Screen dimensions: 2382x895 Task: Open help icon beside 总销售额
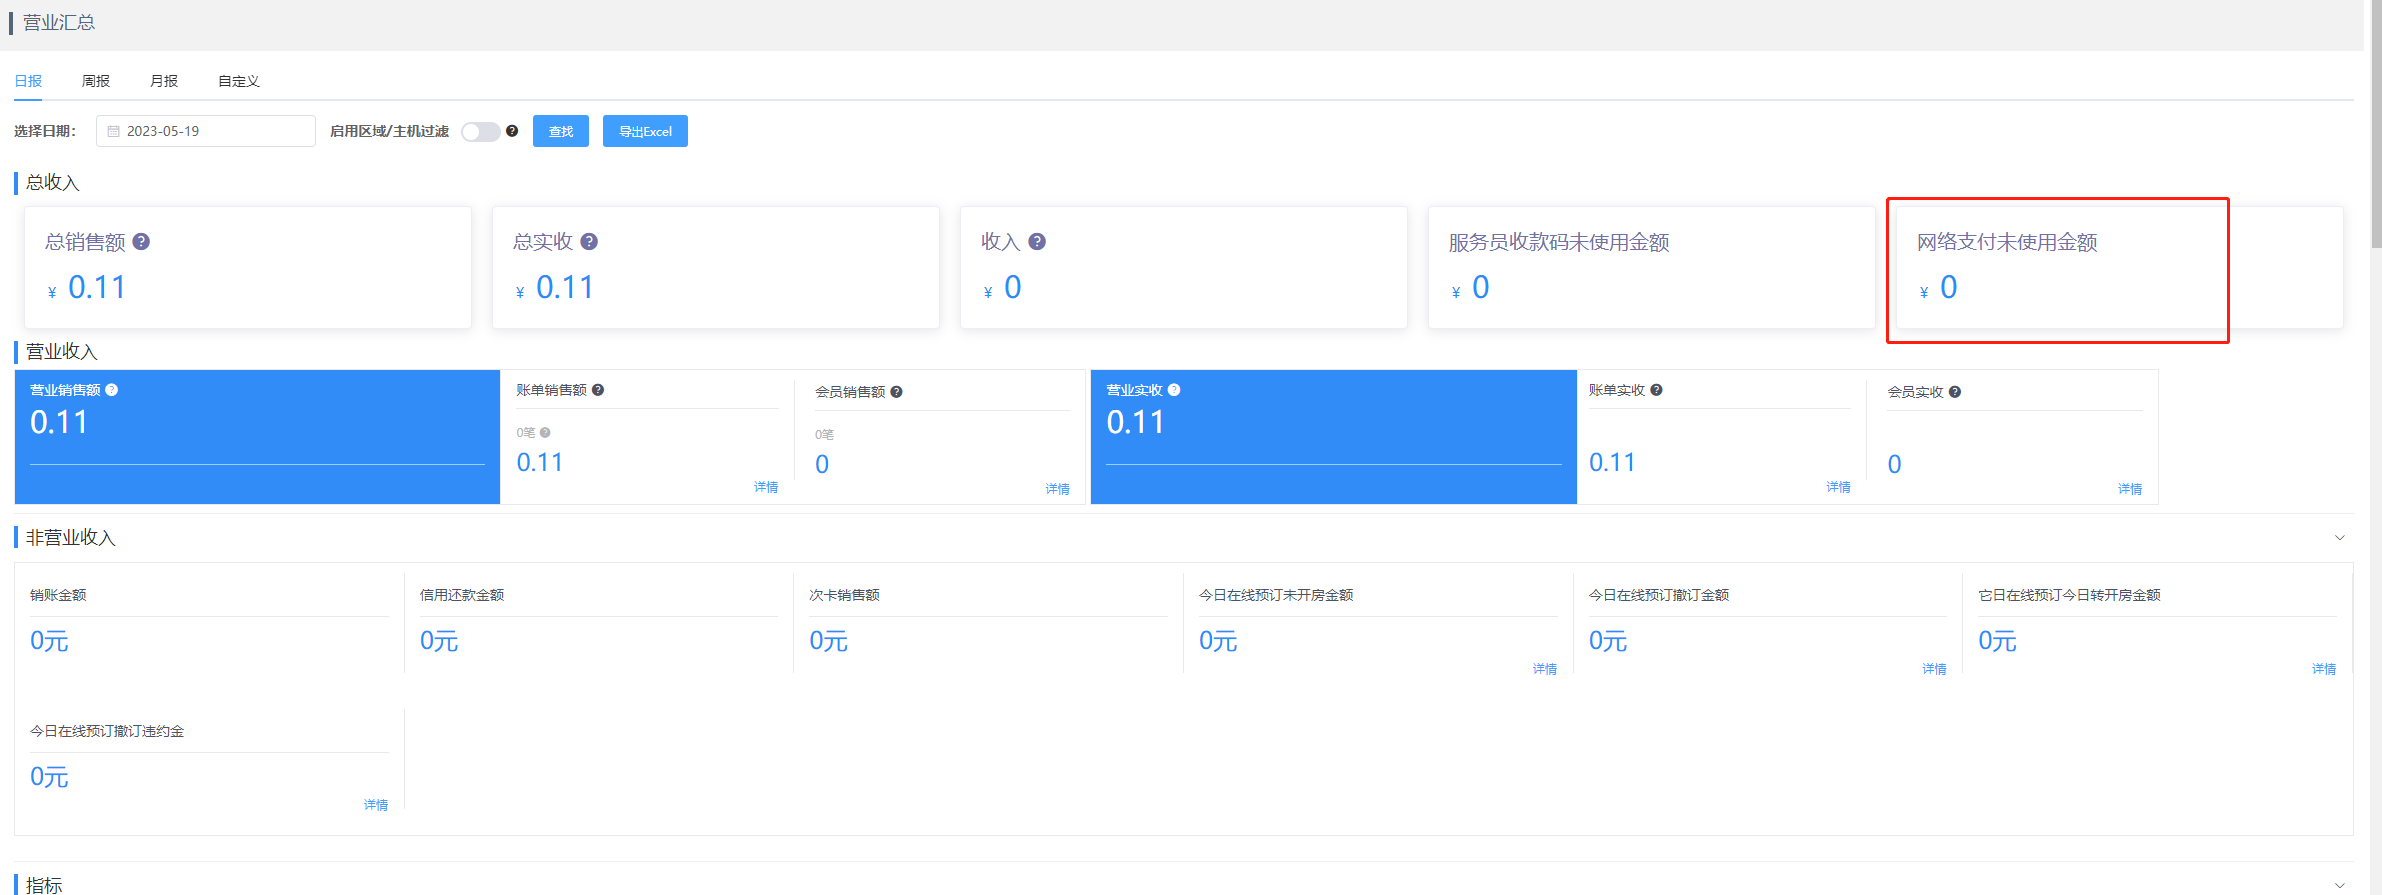(x=141, y=241)
